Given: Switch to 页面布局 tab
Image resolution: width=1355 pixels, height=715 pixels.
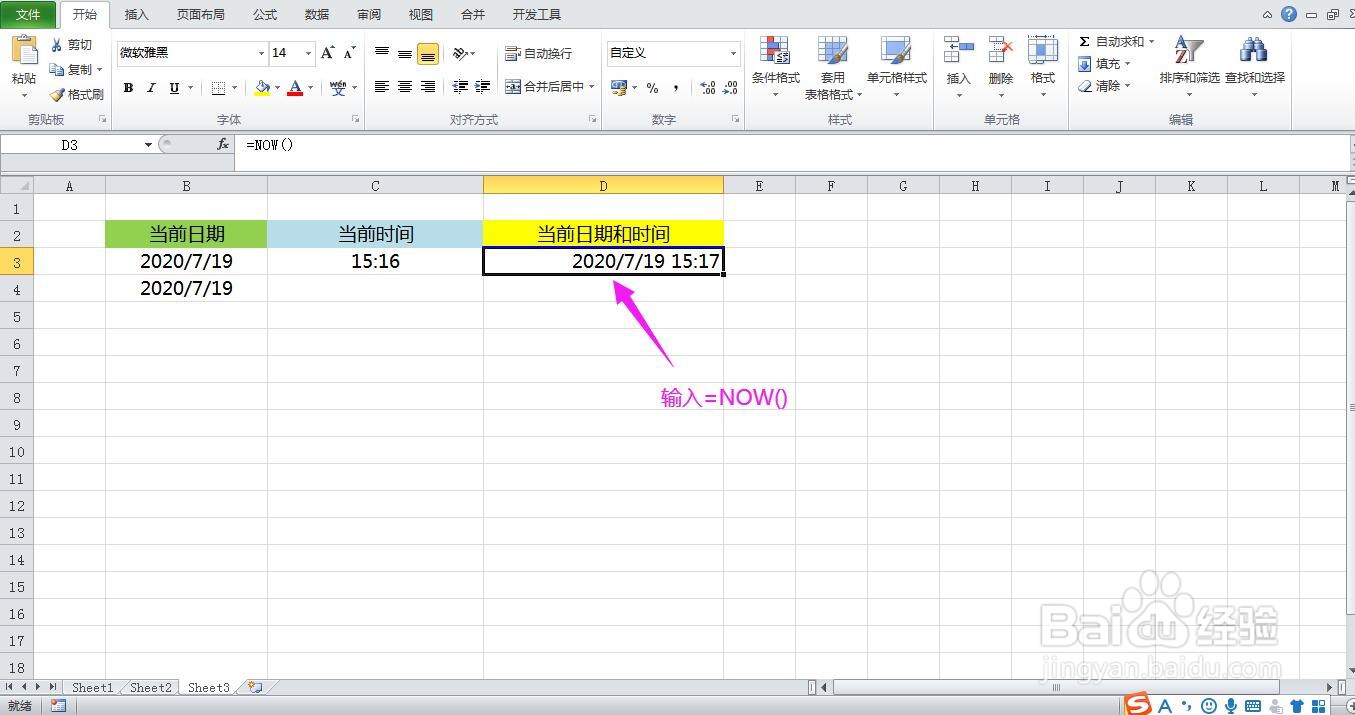Looking at the screenshot, I should pyautogui.click(x=200, y=15).
